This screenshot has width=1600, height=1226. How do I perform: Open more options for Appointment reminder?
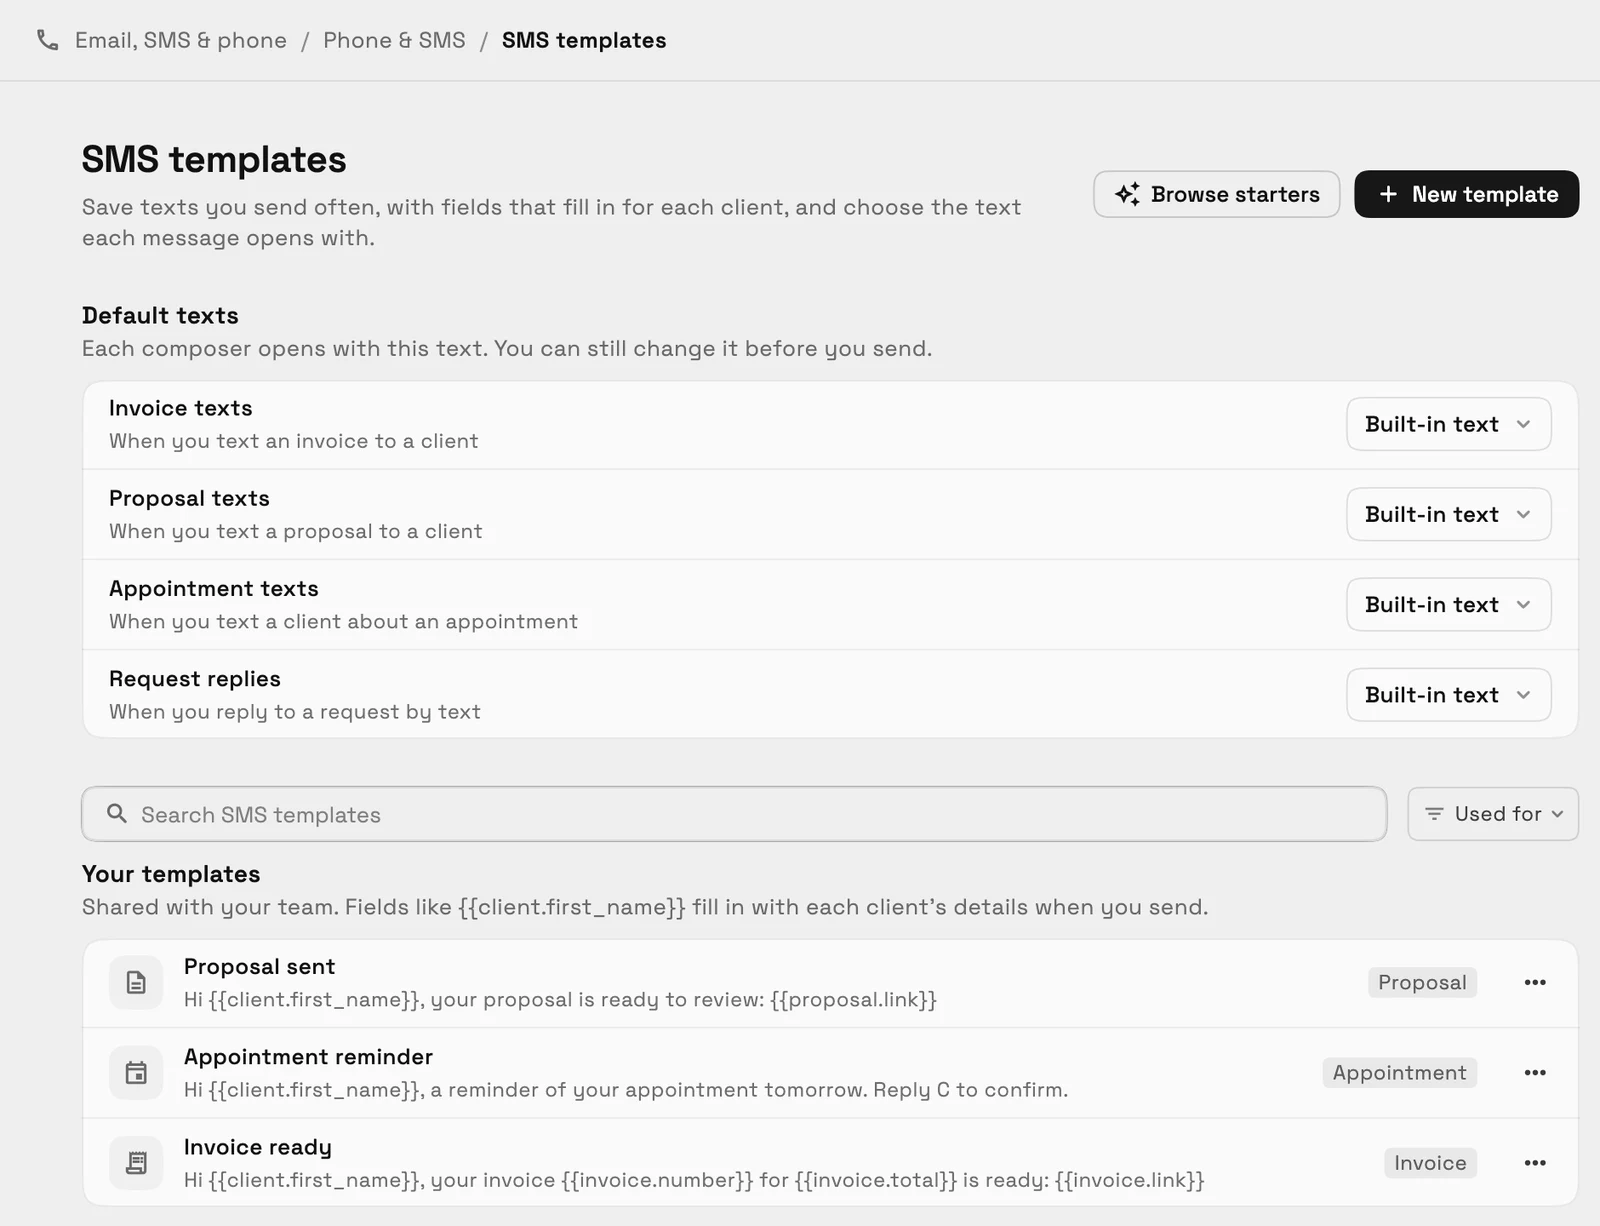coord(1535,1073)
